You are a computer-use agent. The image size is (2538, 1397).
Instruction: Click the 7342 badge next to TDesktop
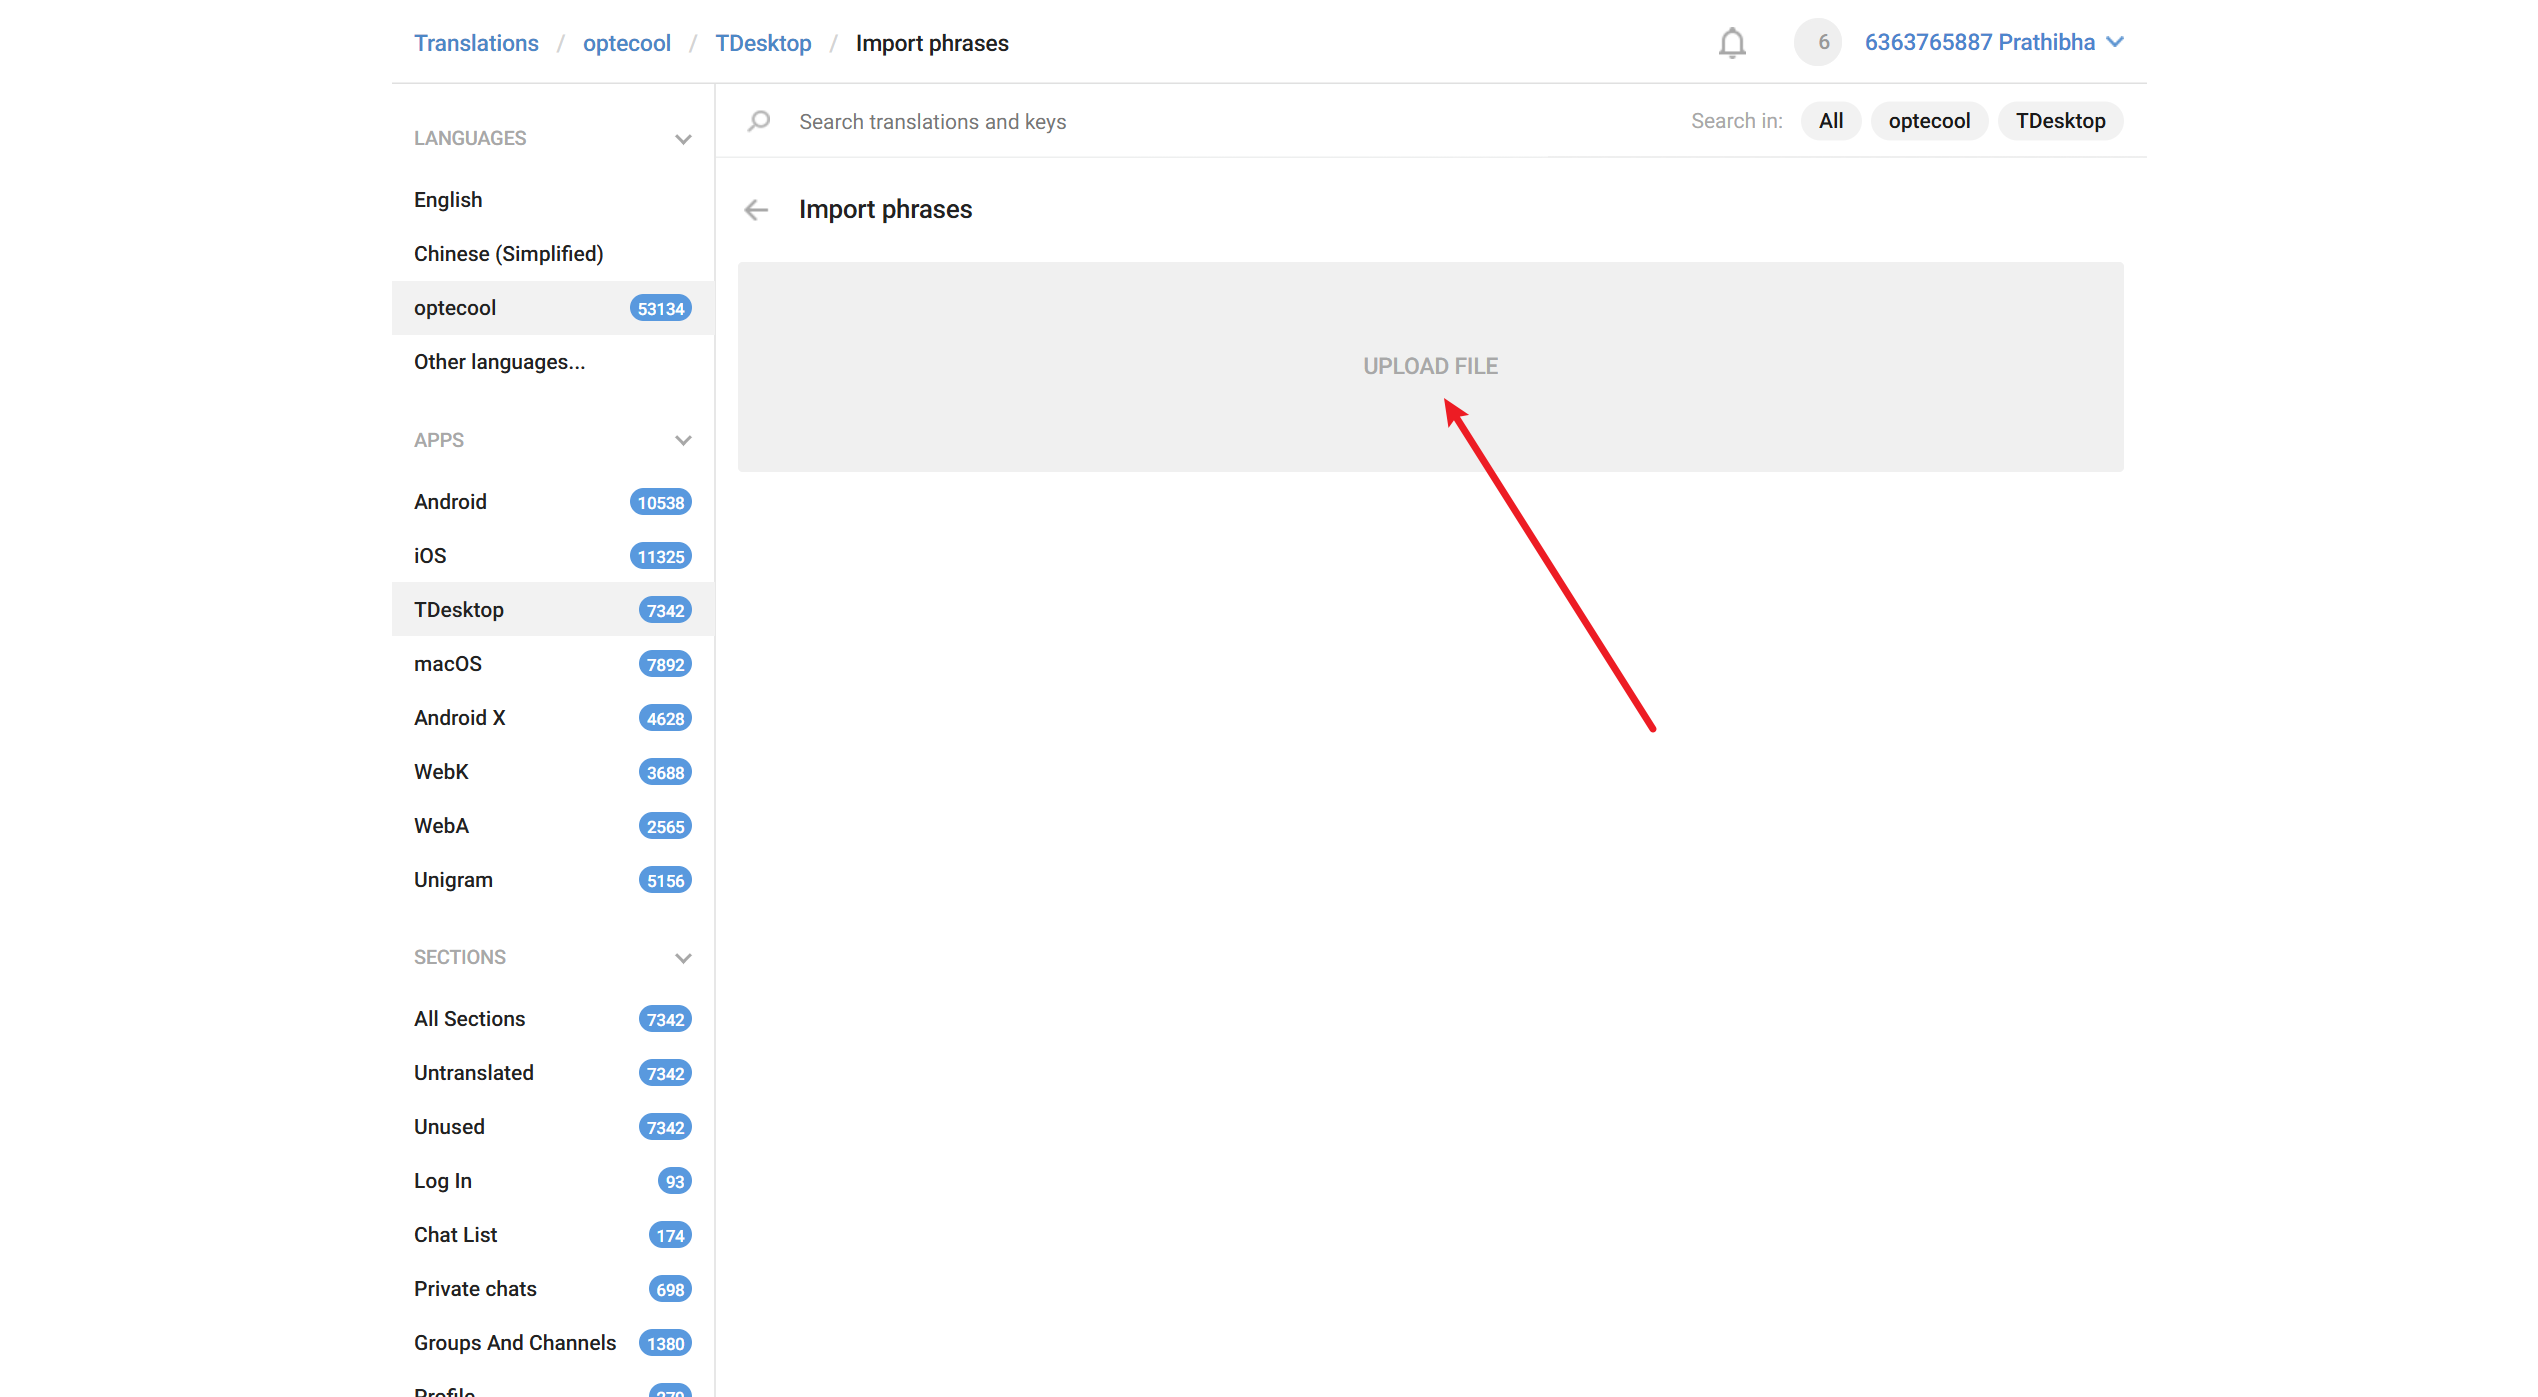[665, 610]
